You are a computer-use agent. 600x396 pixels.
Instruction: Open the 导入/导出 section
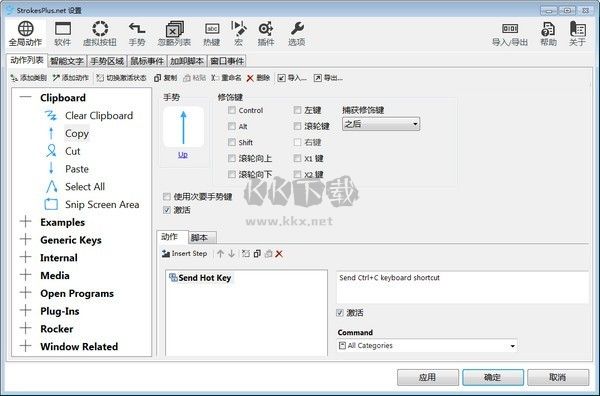coord(510,34)
